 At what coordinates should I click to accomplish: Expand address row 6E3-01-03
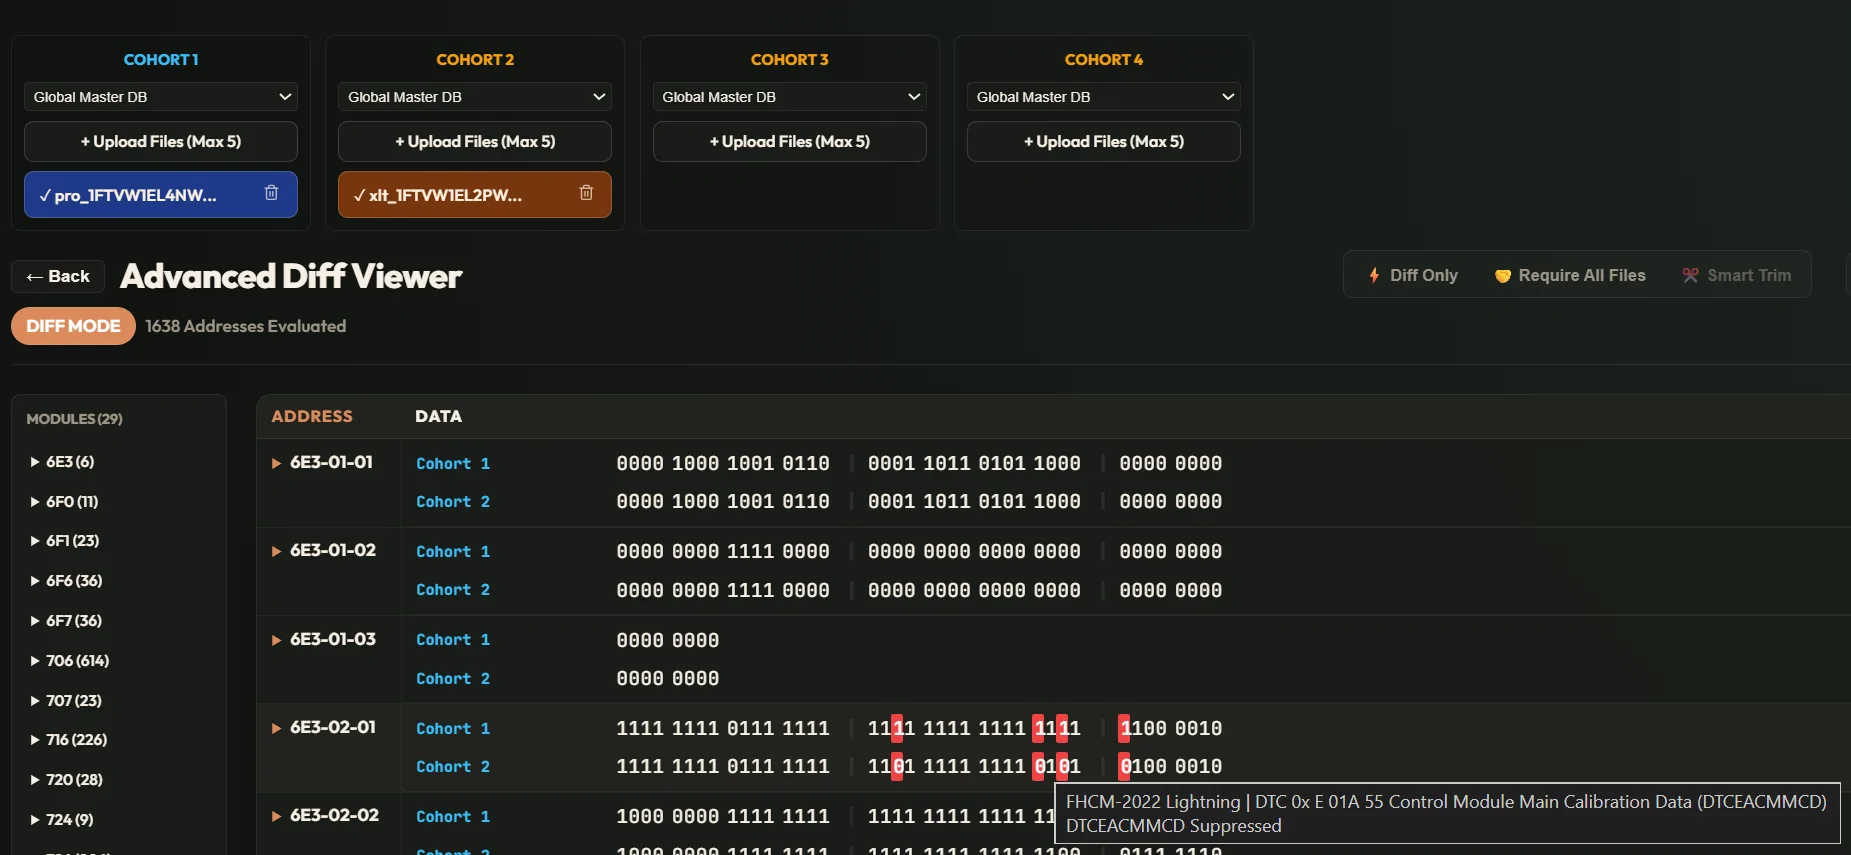tap(277, 640)
